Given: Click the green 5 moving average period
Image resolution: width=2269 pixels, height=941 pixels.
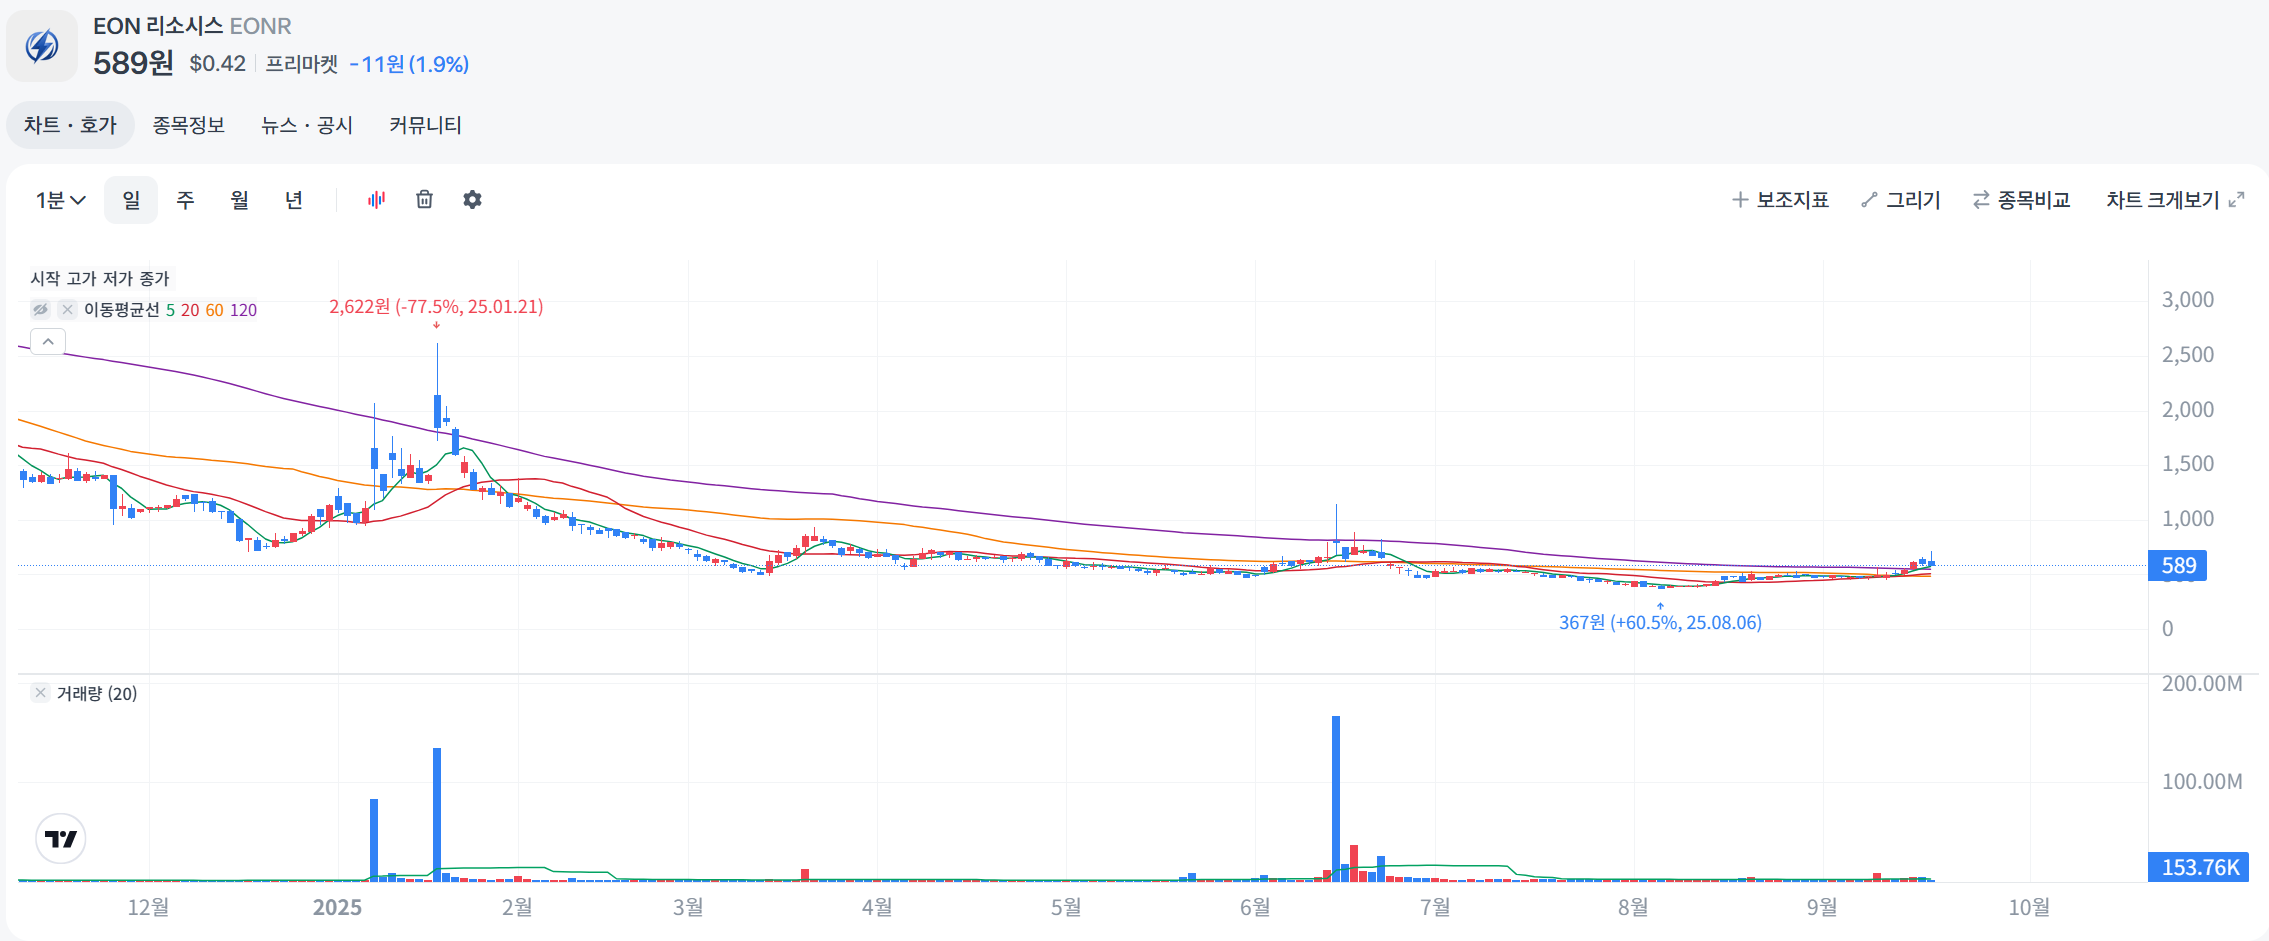Looking at the screenshot, I should point(170,310).
